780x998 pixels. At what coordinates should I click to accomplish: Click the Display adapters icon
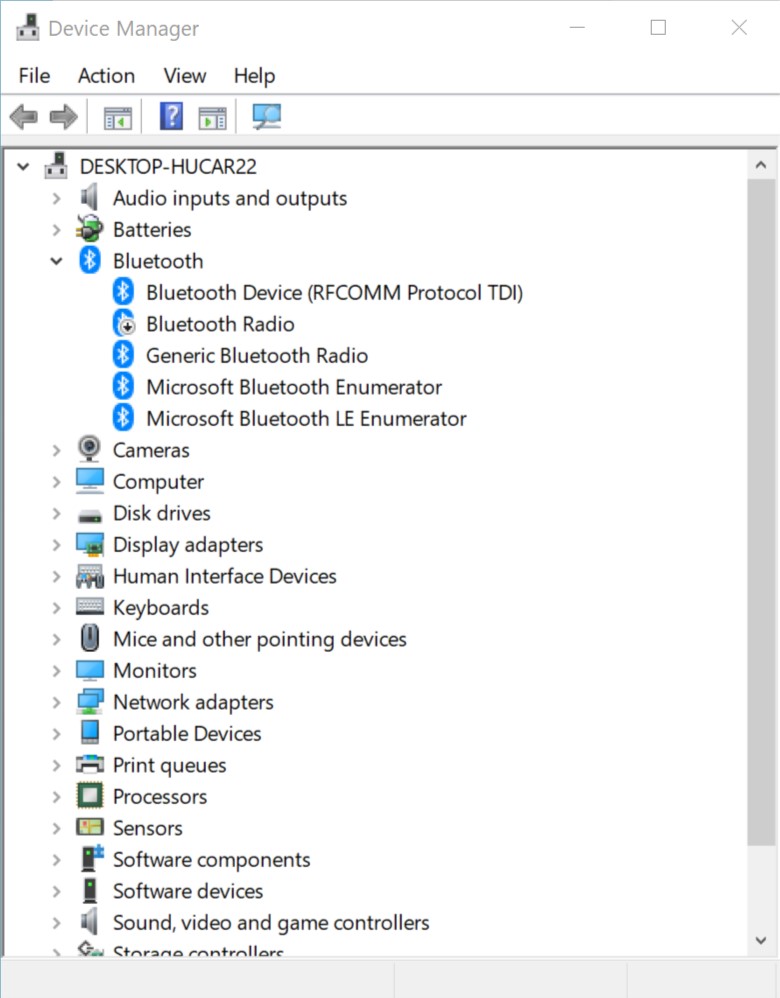[90, 544]
